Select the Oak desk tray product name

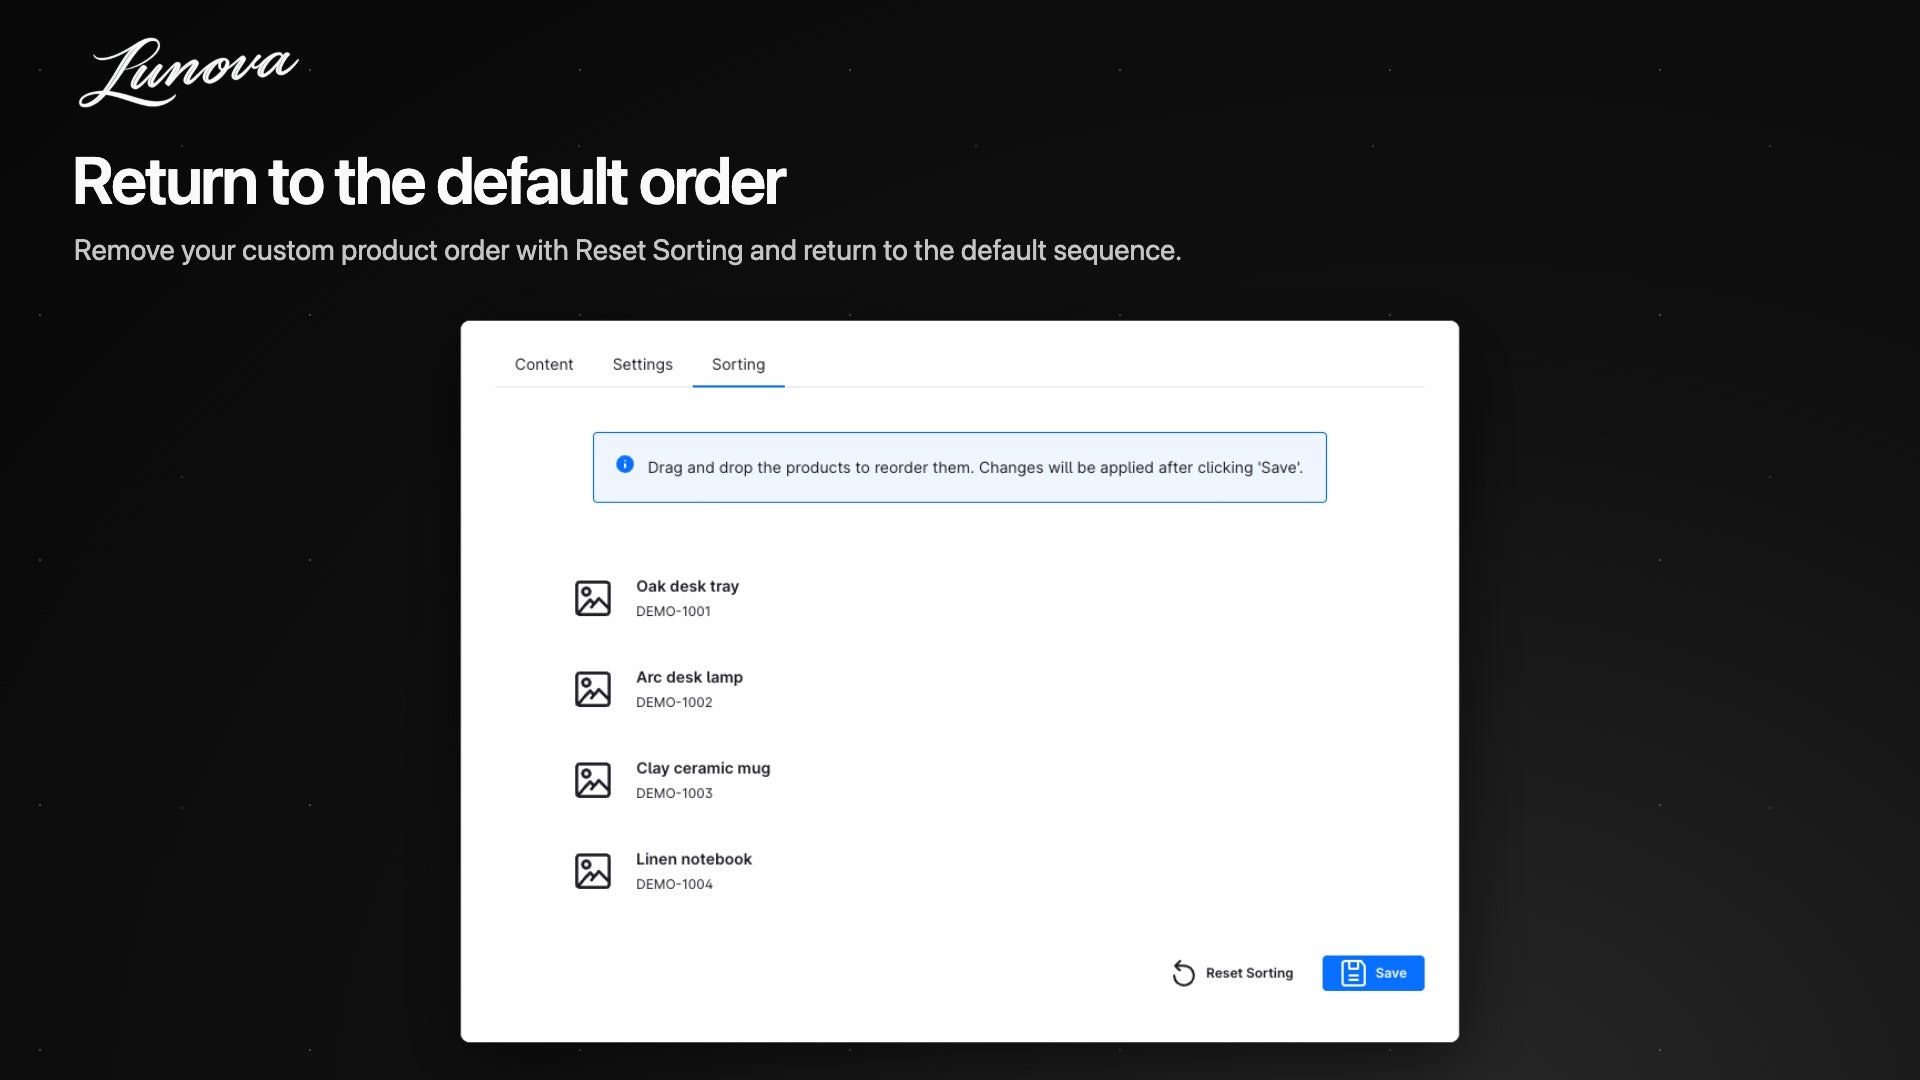coord(687,586)
